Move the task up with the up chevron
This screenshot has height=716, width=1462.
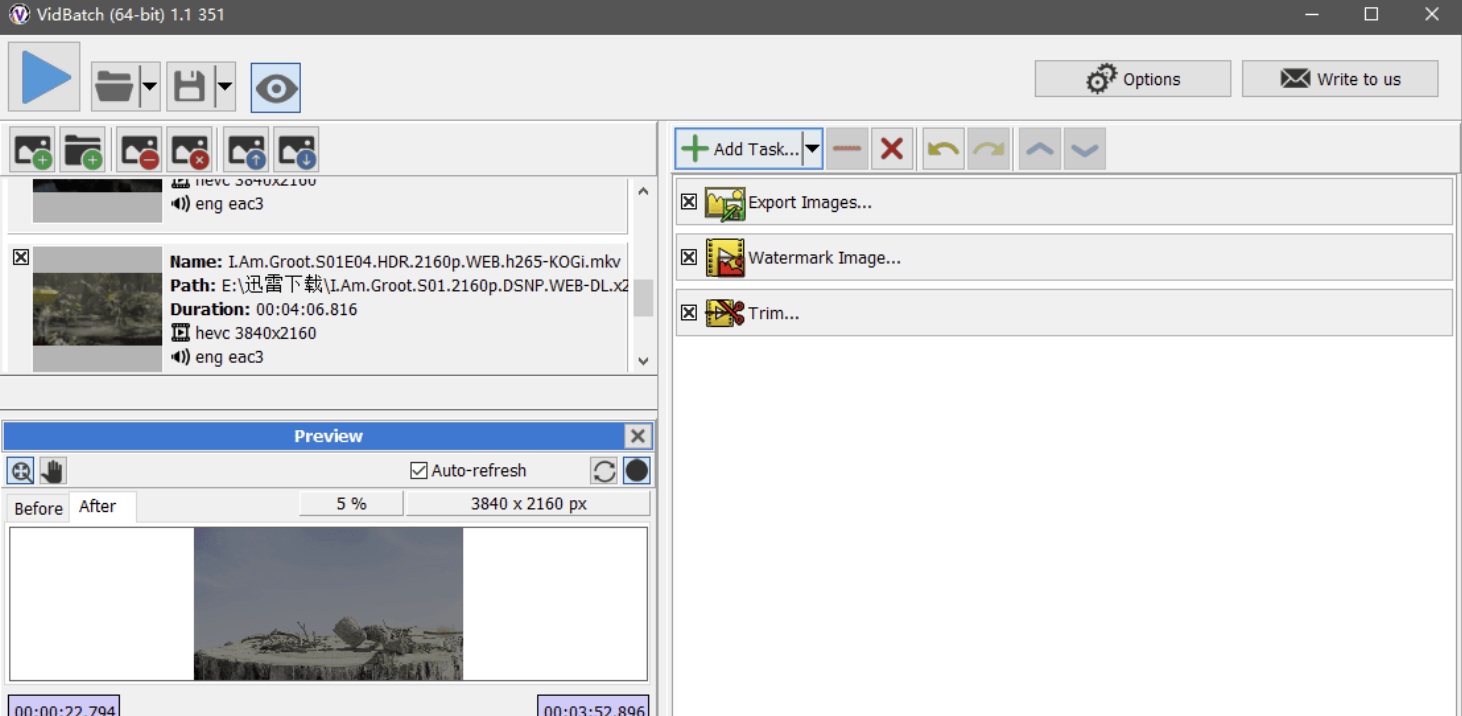(1039, 149)
